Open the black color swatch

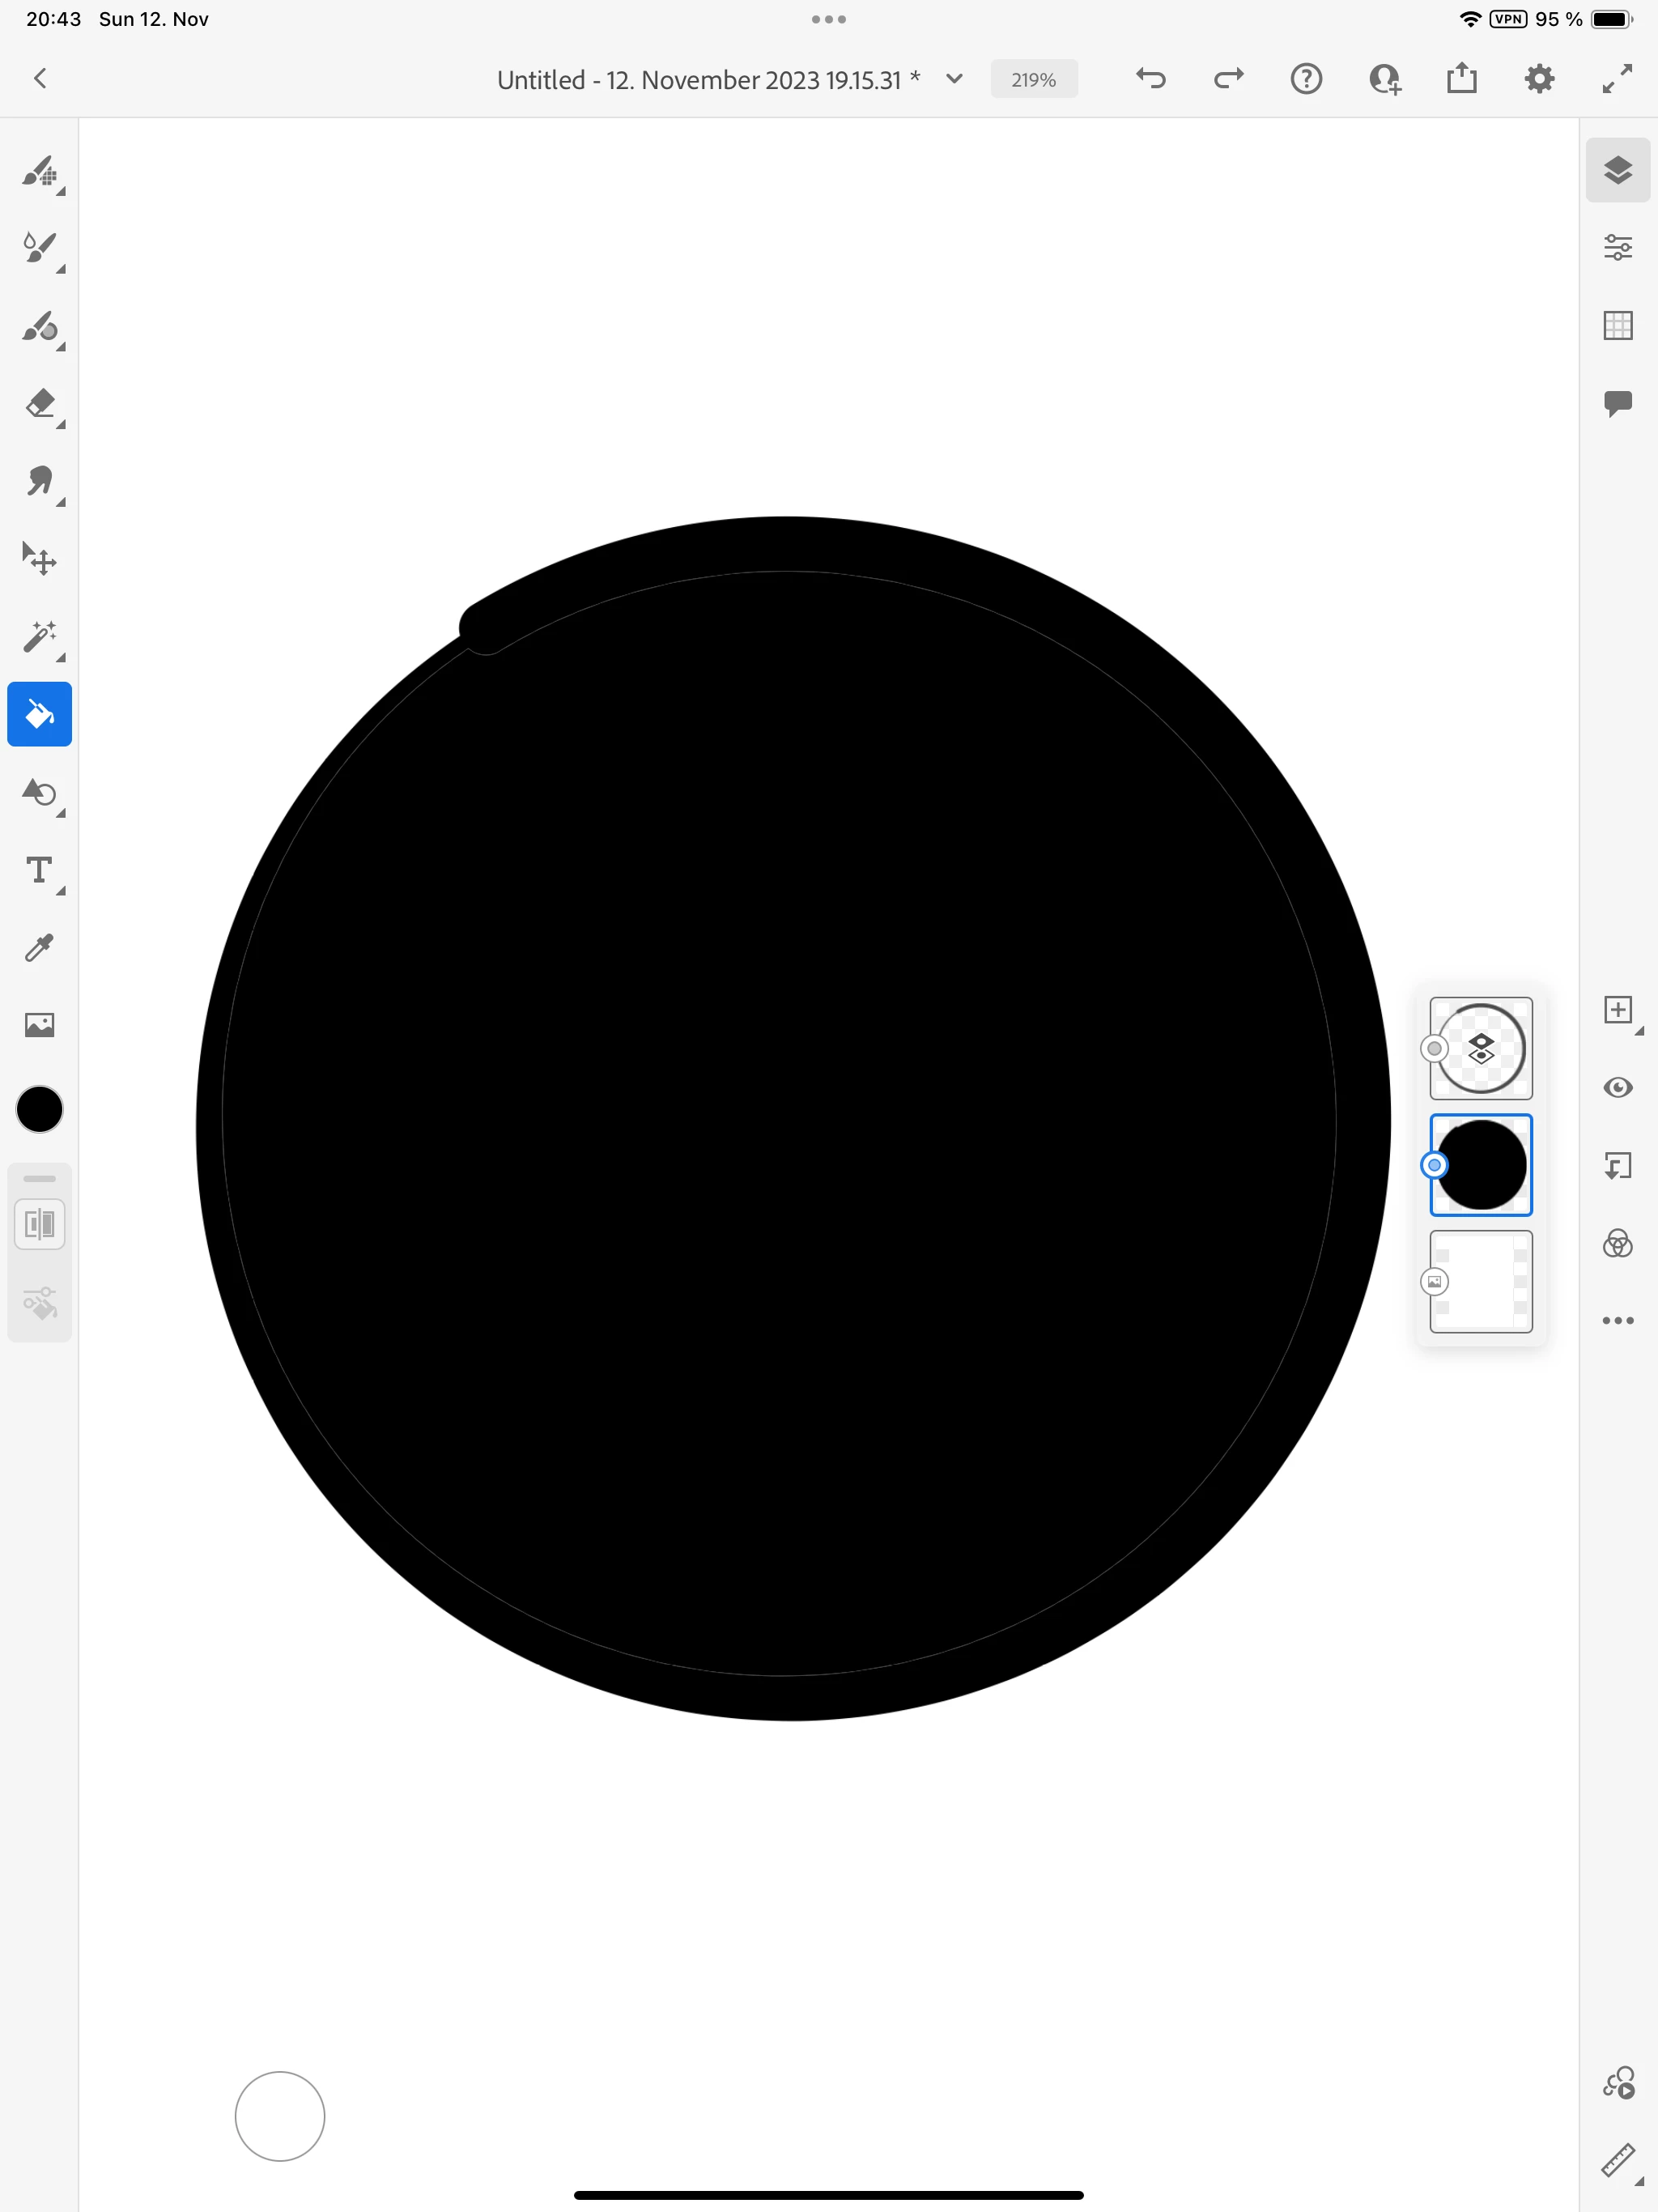[x=39, y=1109]
